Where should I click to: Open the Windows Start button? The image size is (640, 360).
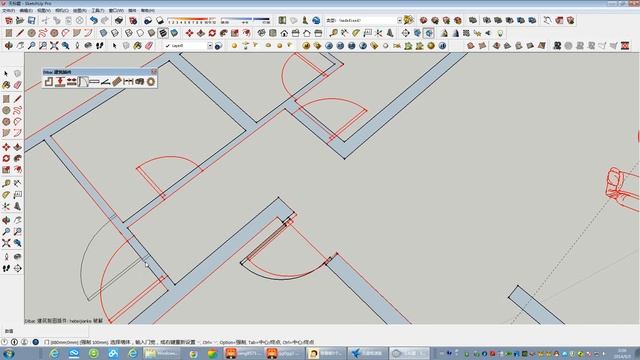(x=8, y=353)
